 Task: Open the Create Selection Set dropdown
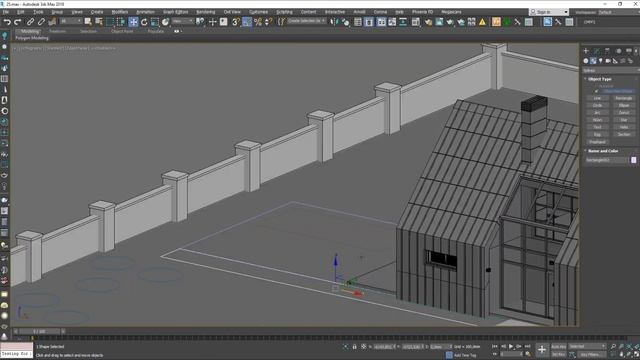pyautogui.click(x=307, y=21)
